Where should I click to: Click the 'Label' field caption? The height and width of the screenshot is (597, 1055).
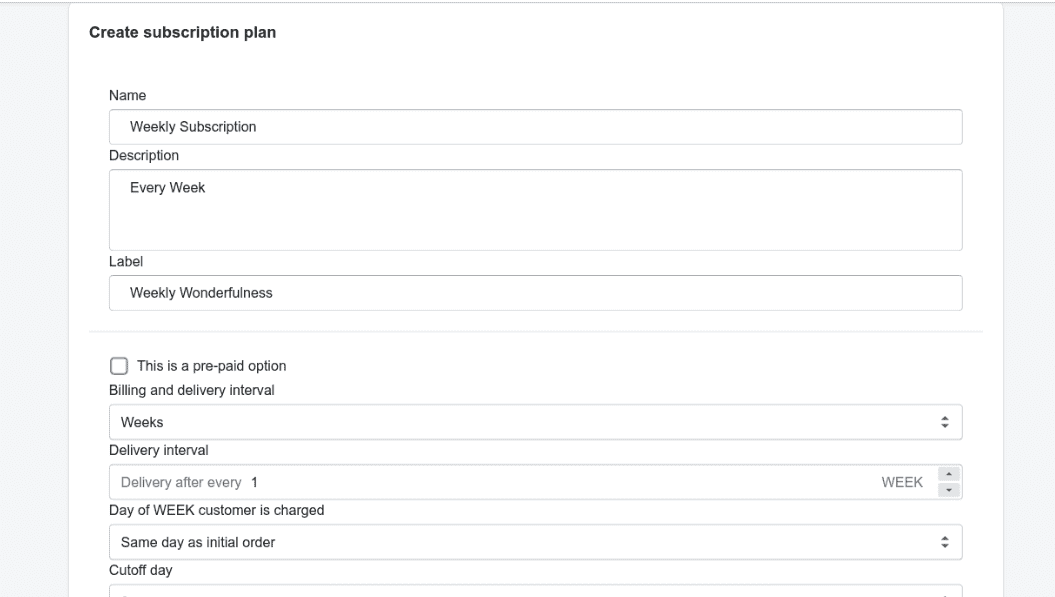[126, 262]
